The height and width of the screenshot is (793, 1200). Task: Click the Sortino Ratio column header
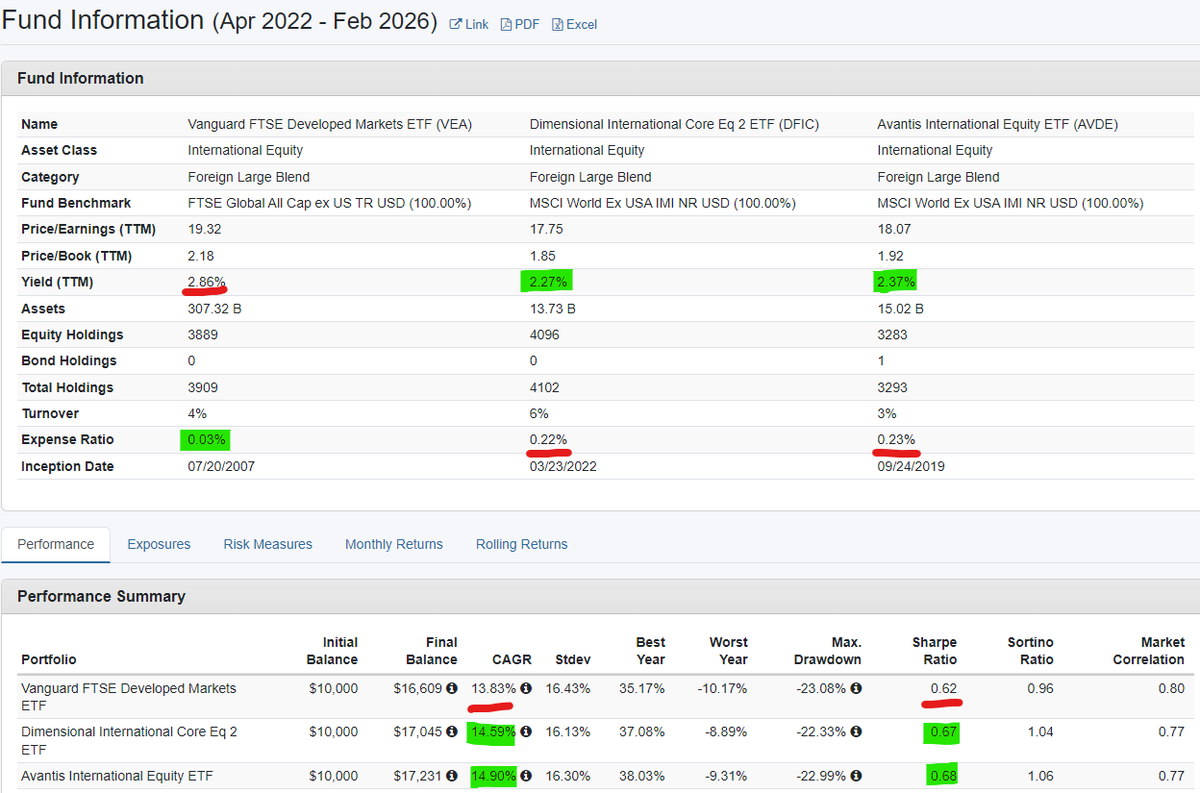[x=1030, y=651]
